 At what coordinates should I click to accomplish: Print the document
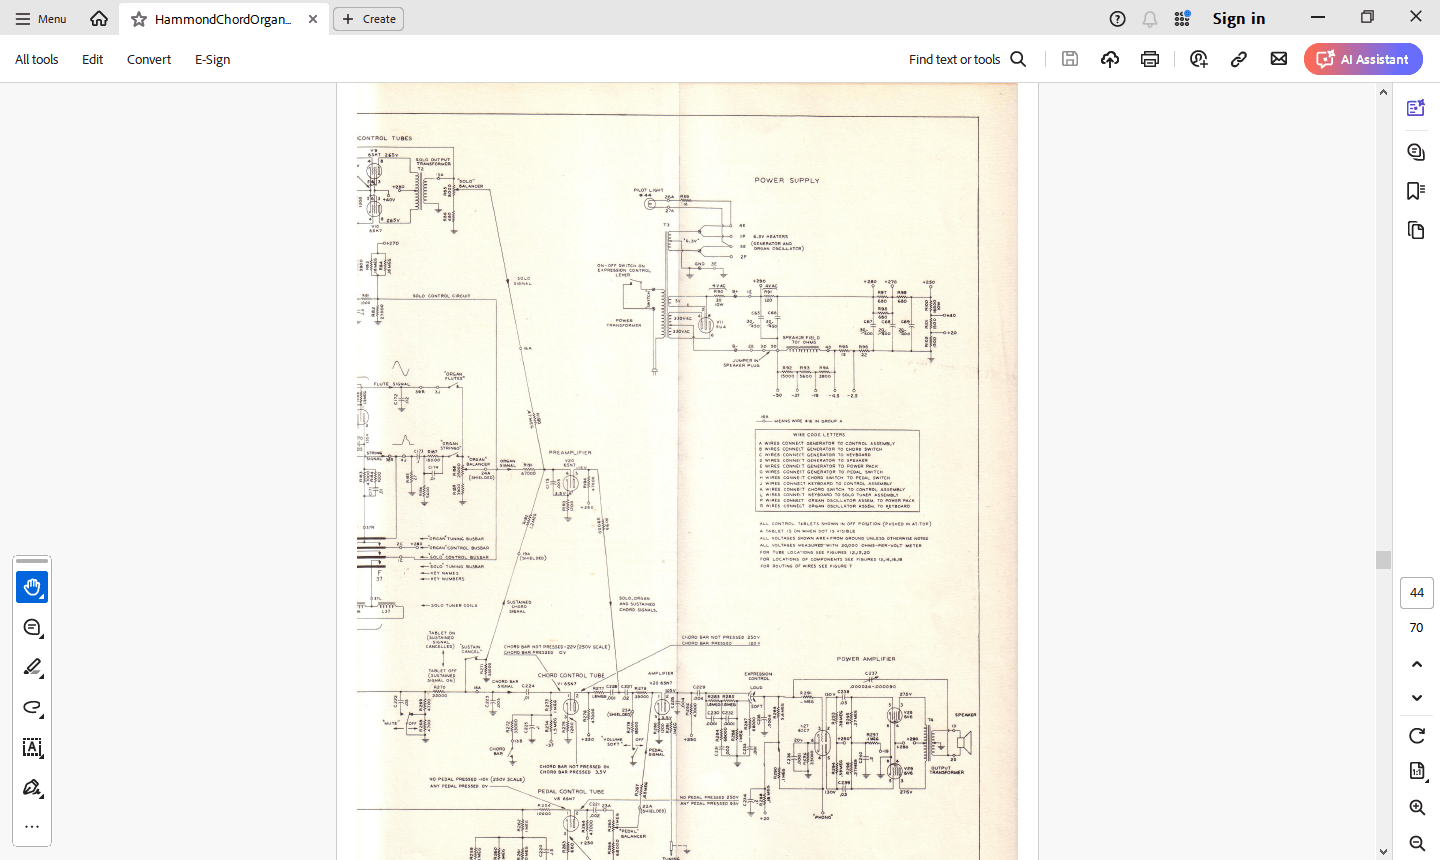tap(1150, 59)
